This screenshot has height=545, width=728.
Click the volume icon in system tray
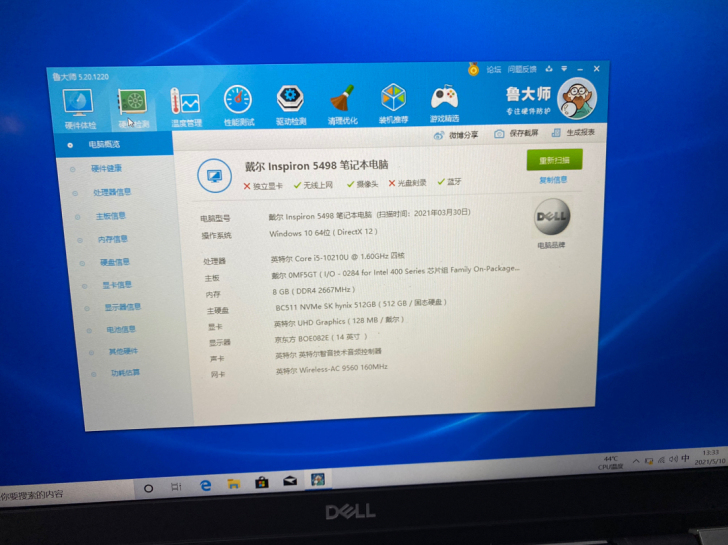[673, 459]
